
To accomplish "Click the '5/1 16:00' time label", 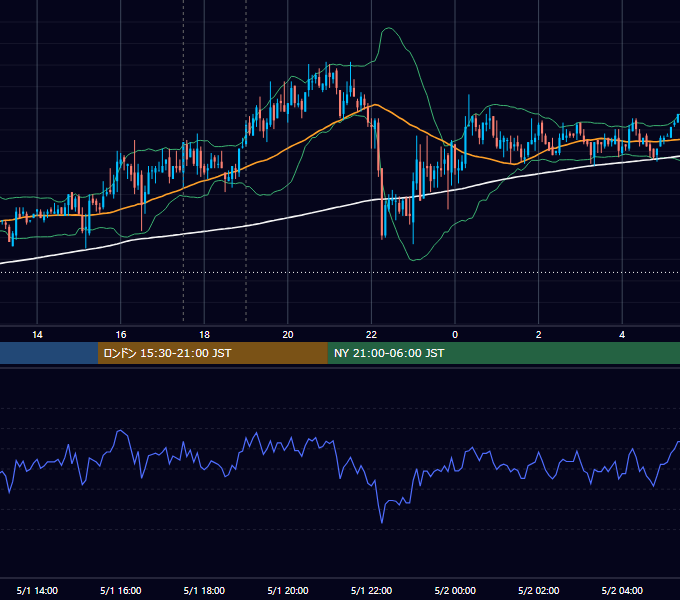I will click(x=121, y=590).
